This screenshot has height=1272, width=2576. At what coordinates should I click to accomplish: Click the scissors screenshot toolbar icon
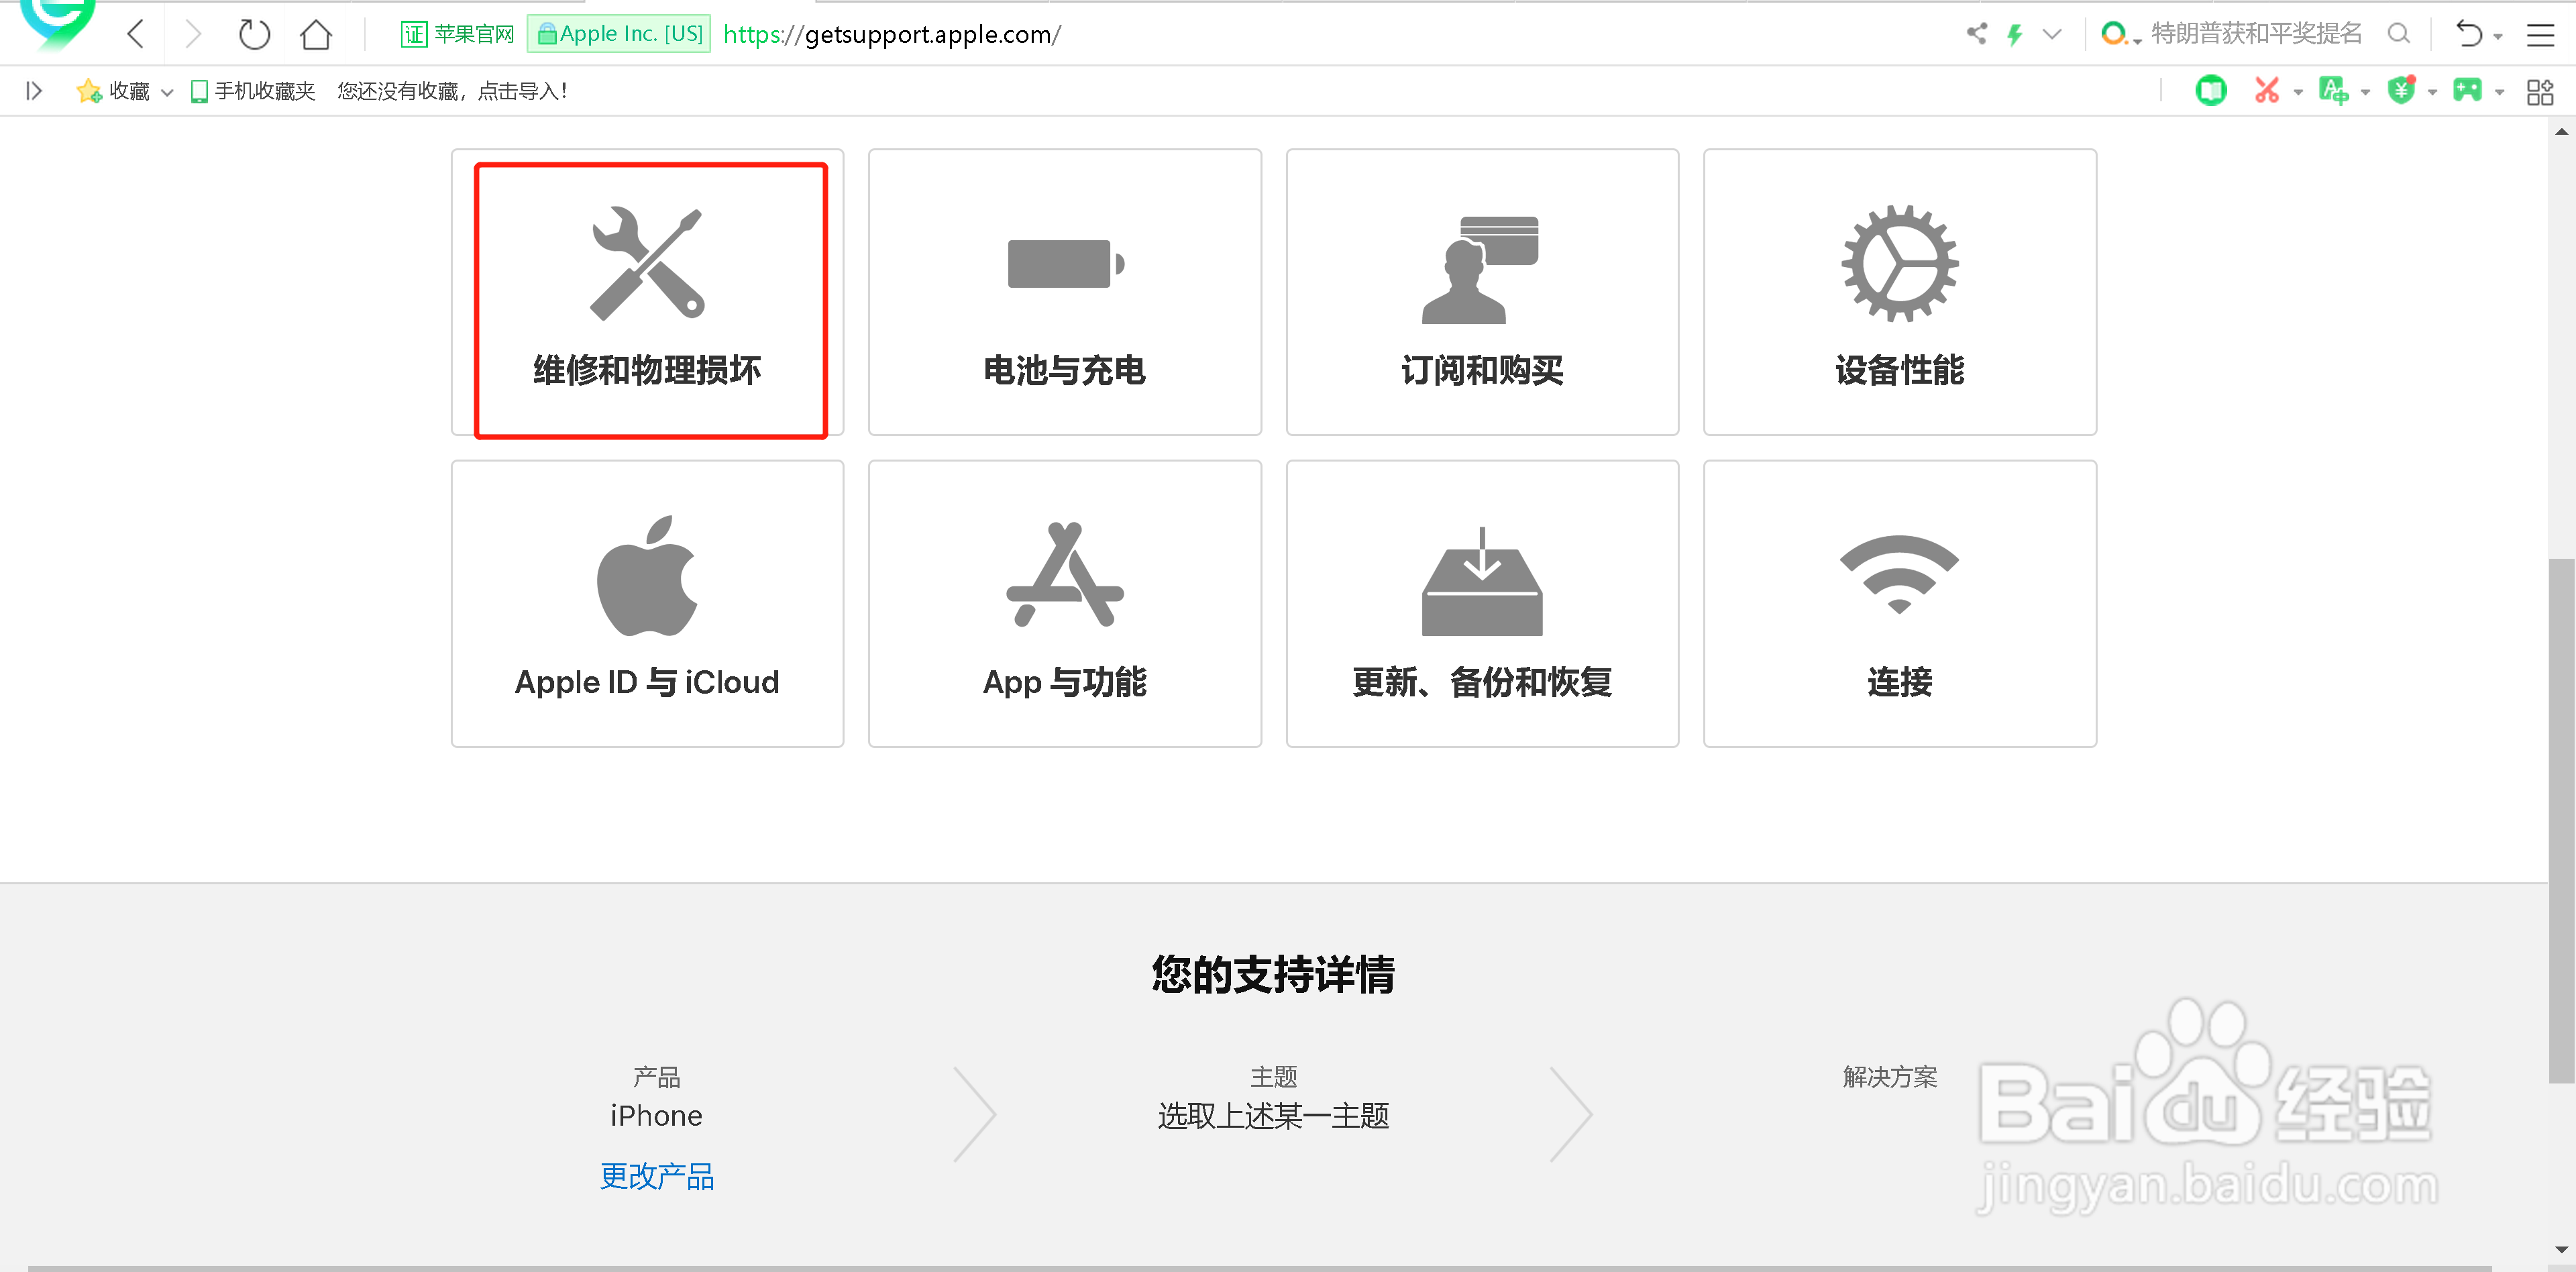tap(2267, 91)
